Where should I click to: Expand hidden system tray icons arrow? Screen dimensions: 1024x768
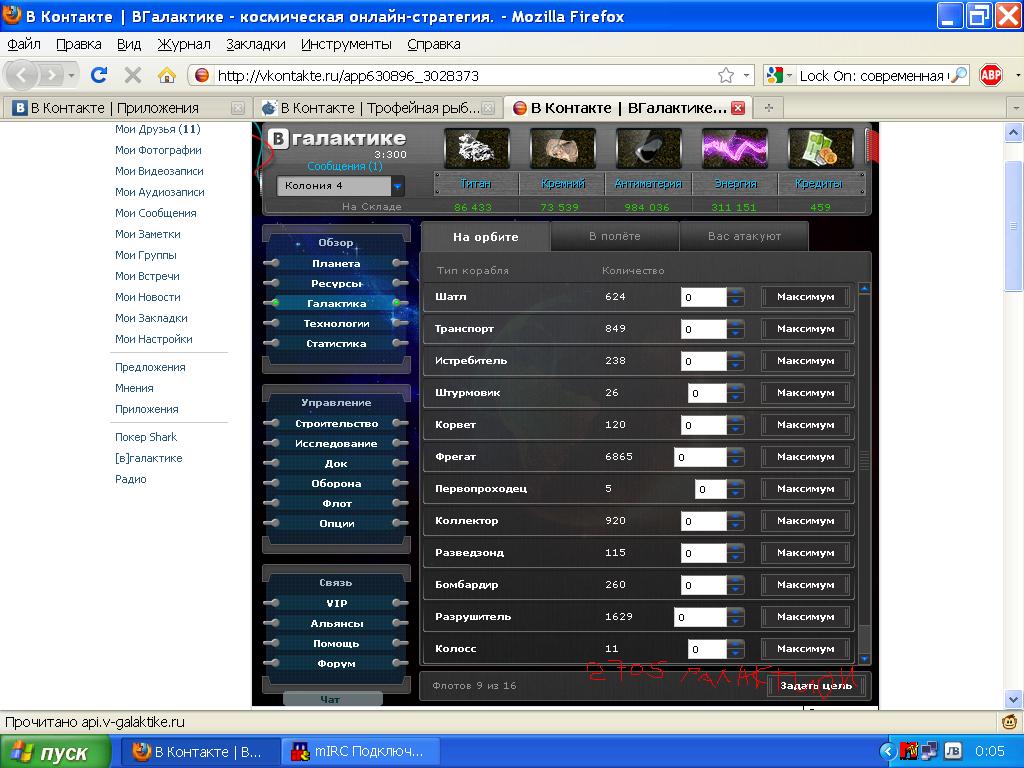coord(888,751)
